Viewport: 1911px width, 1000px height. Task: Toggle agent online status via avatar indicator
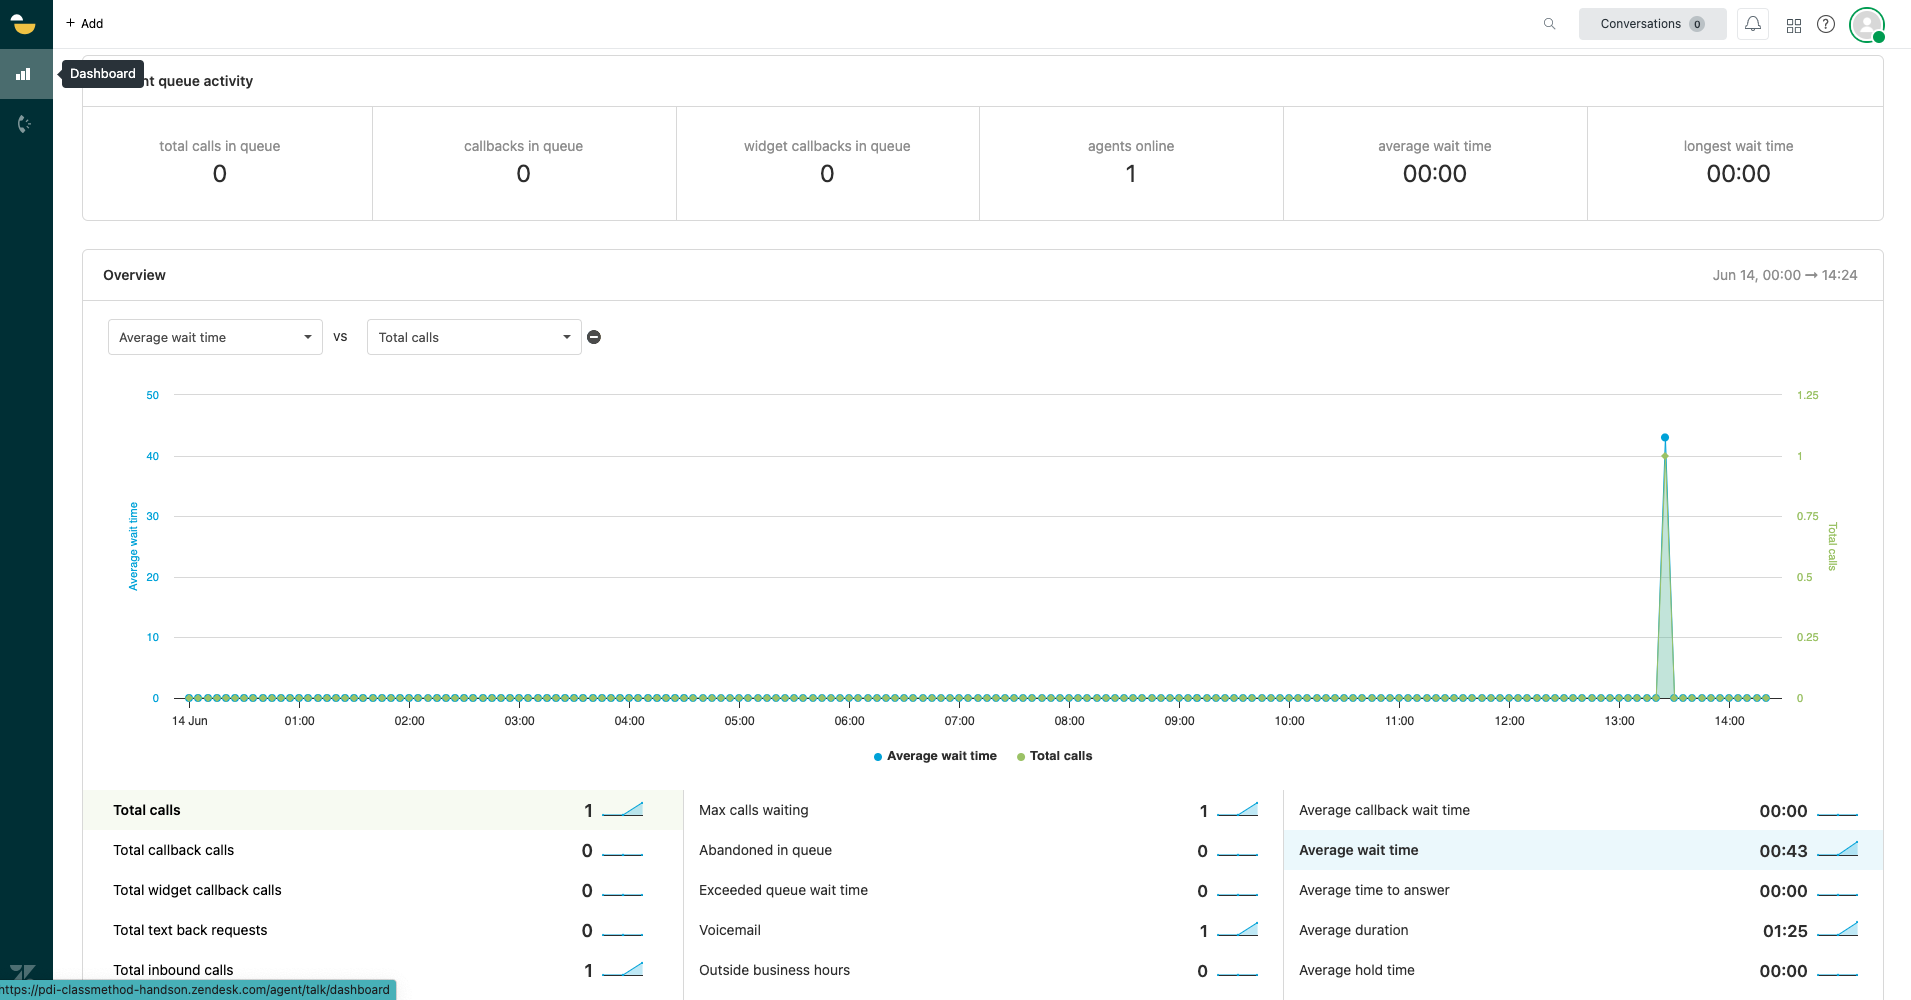point(1878,37)
